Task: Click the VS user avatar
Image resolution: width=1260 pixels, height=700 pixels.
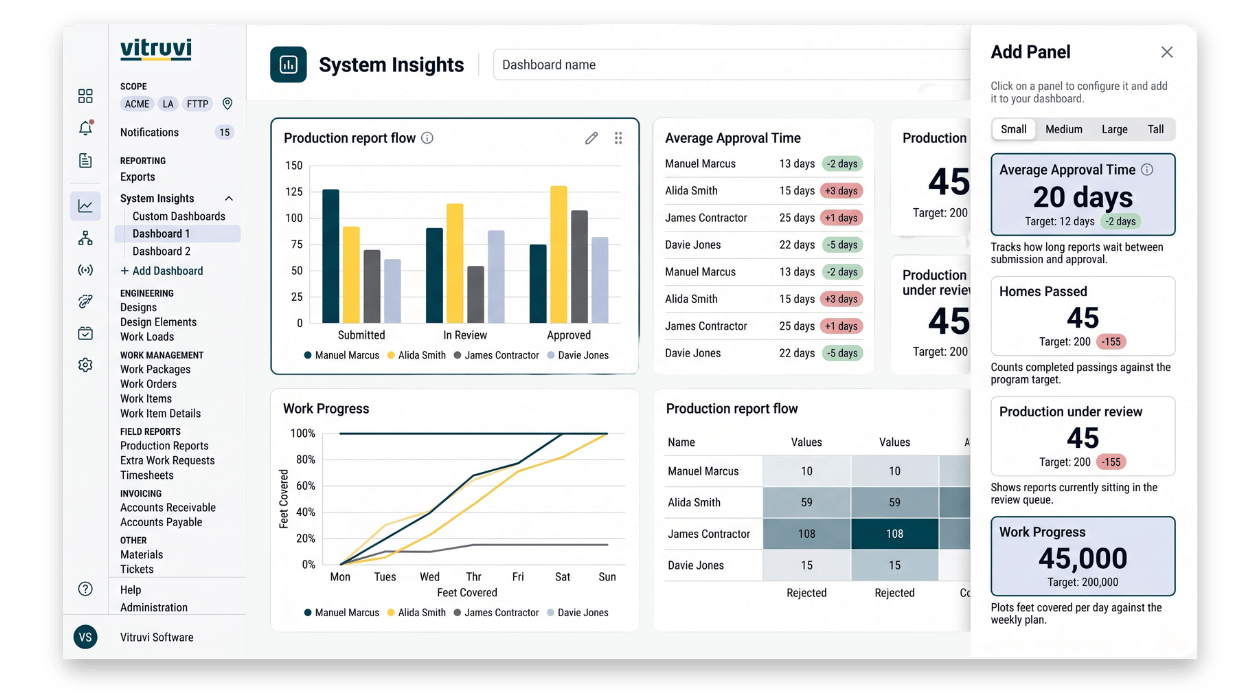Action: [86, 637]
